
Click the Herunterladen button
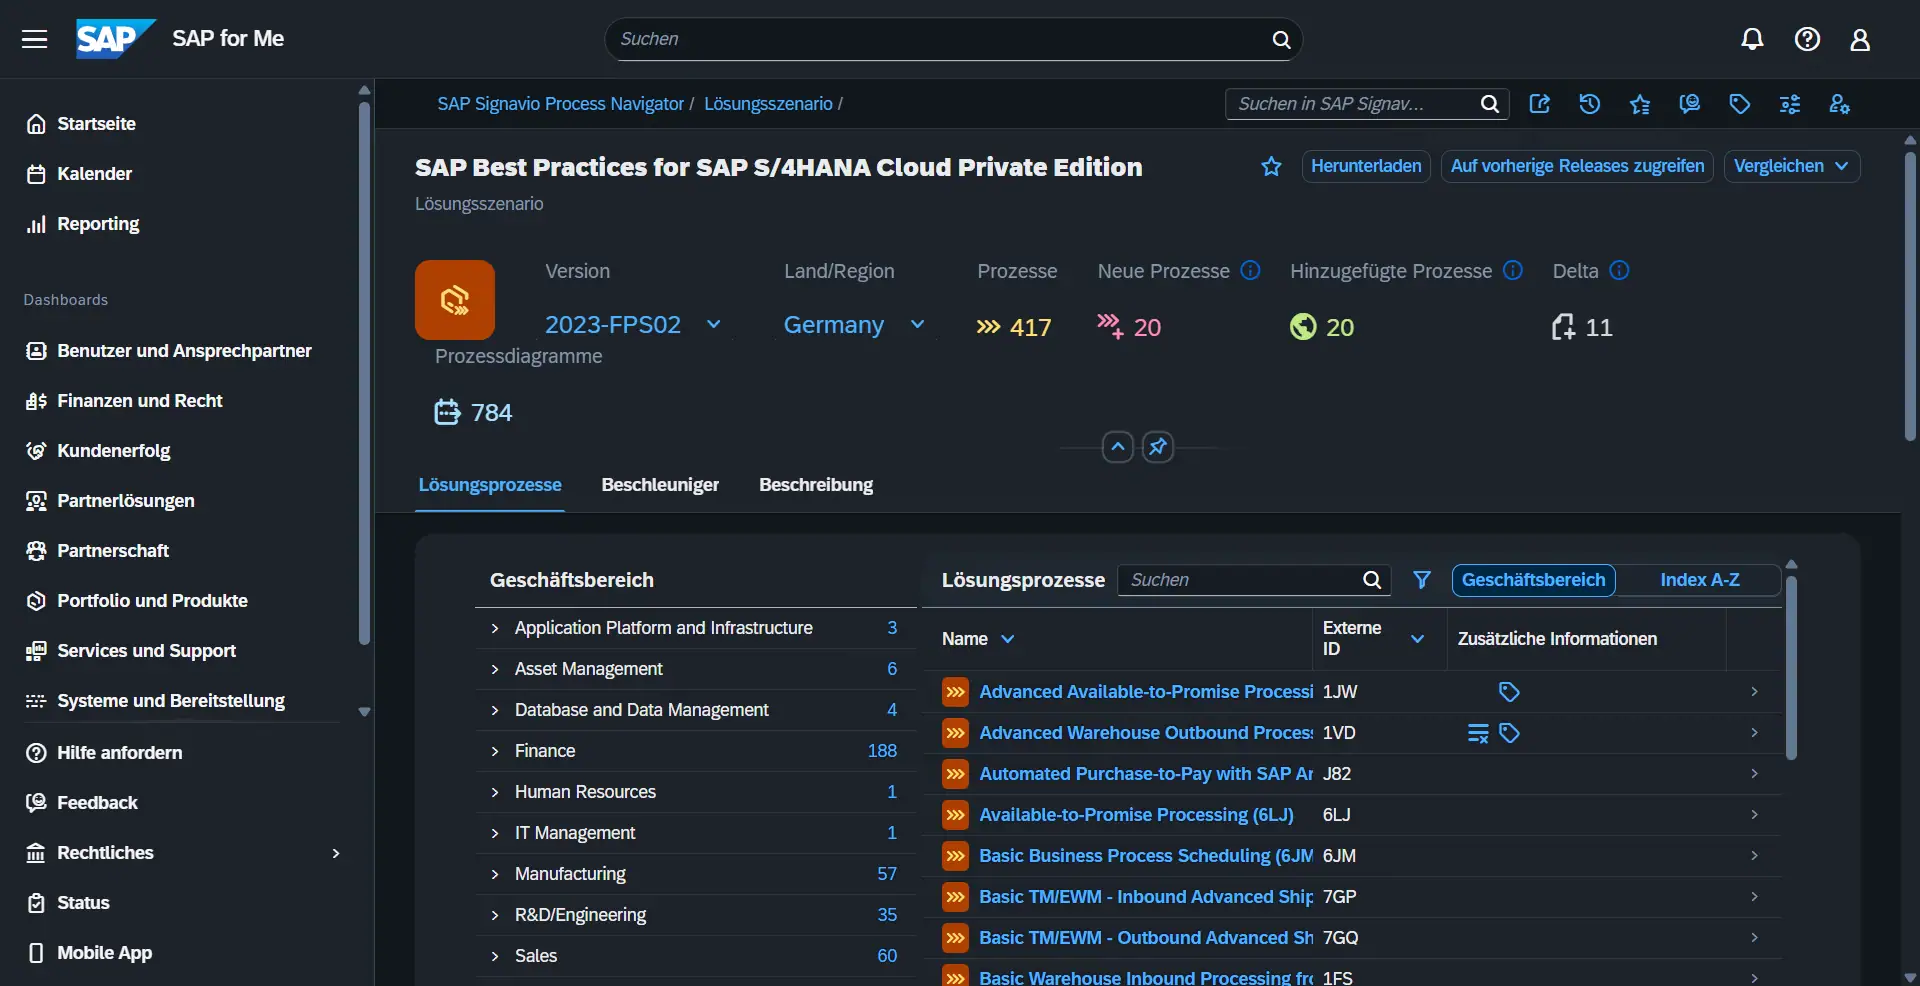pyautogui.click(x=1366, y=166)
